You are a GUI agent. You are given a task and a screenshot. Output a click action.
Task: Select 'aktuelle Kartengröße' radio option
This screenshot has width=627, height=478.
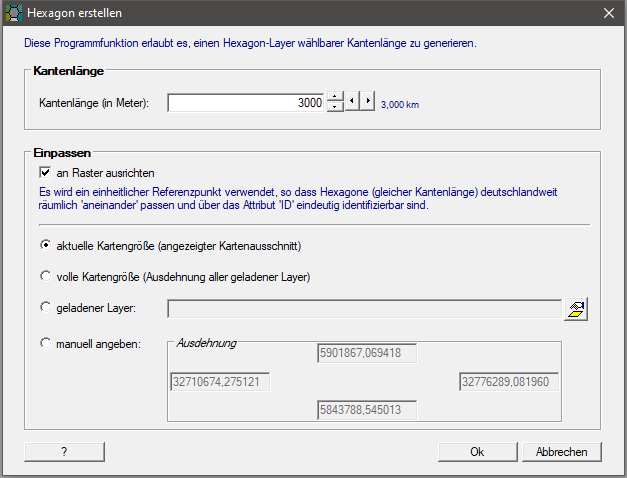click(x=46, y=245)
